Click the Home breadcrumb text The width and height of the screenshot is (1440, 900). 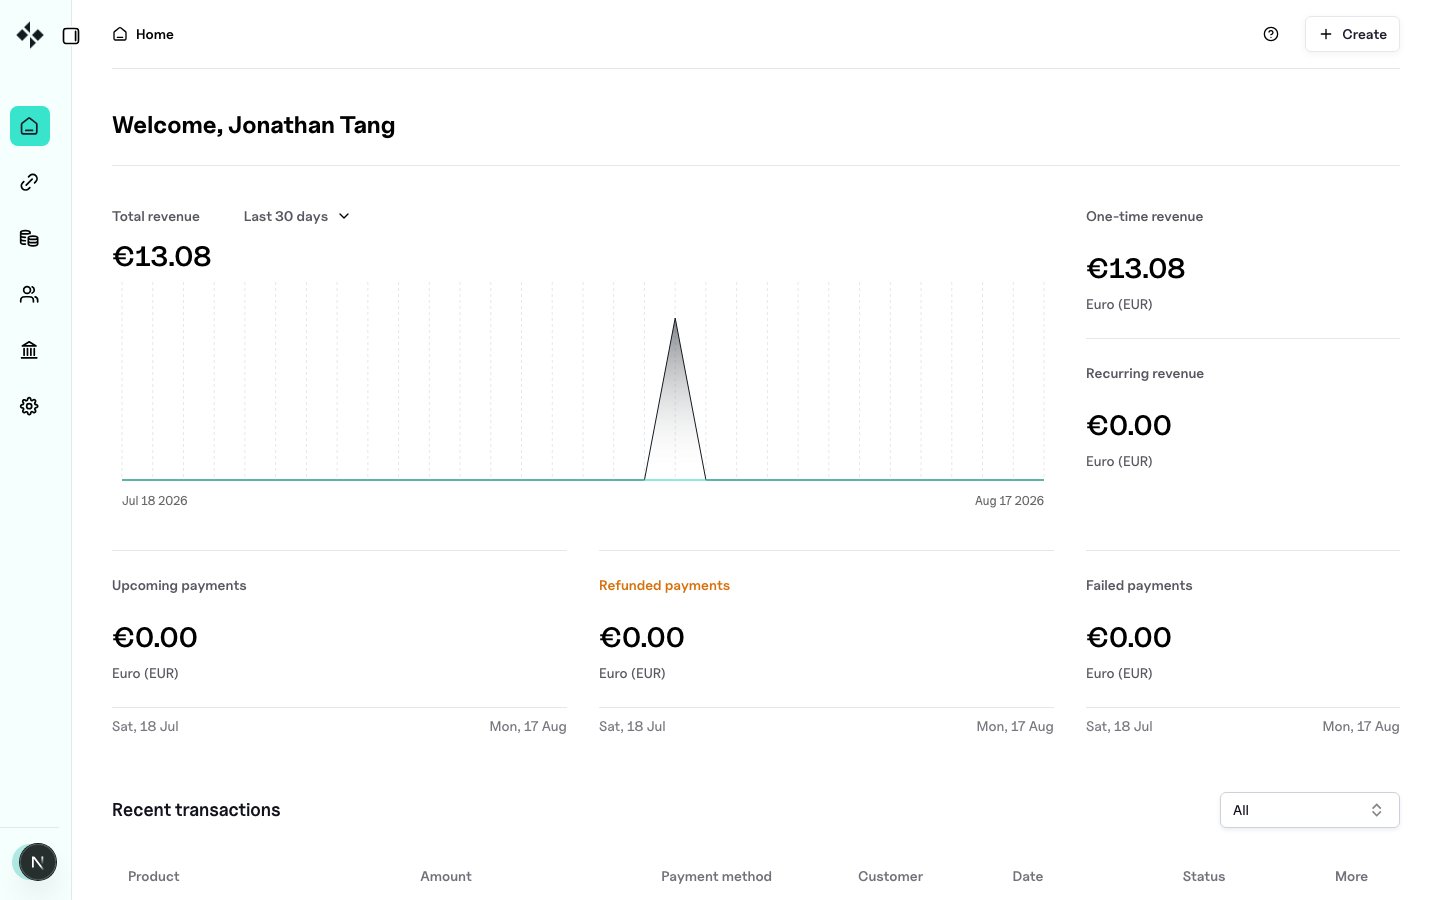pyautogui.click(x=155, y=34)
